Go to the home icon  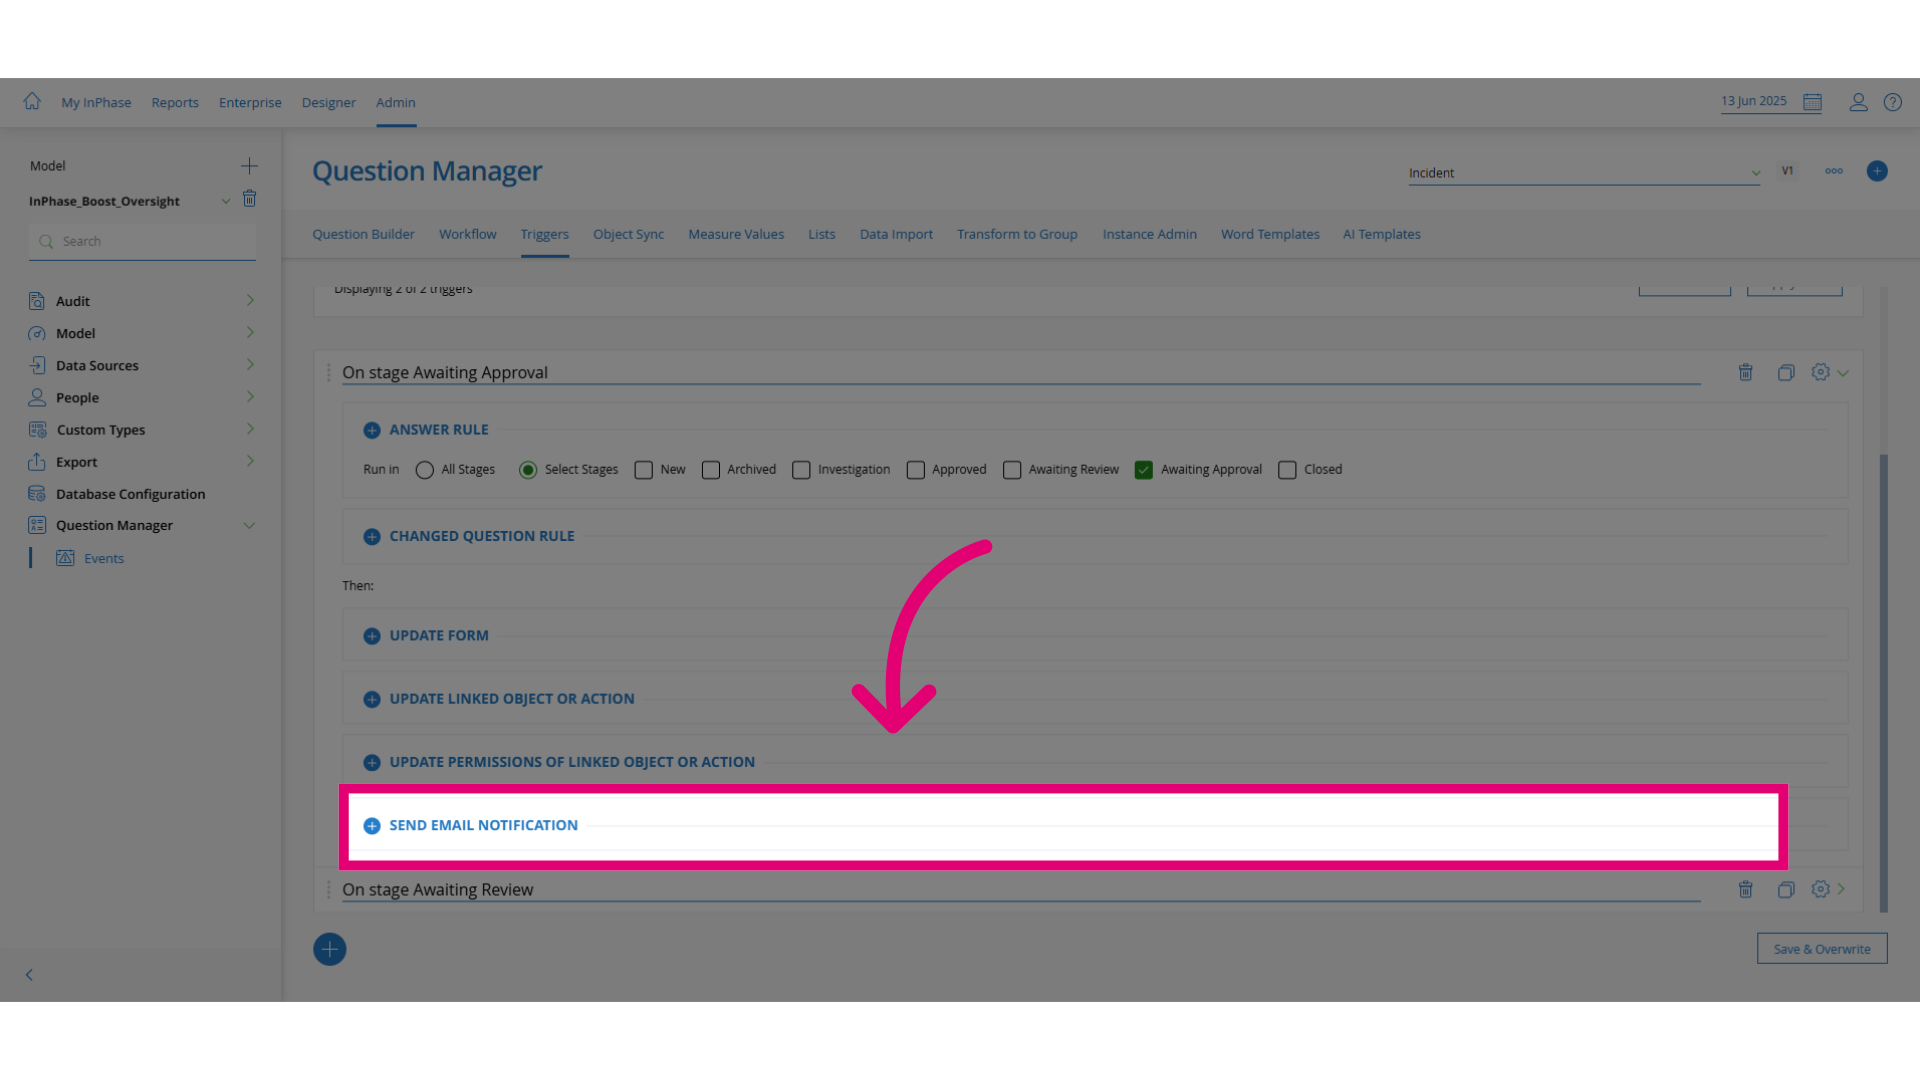click(x=32, y=101)
